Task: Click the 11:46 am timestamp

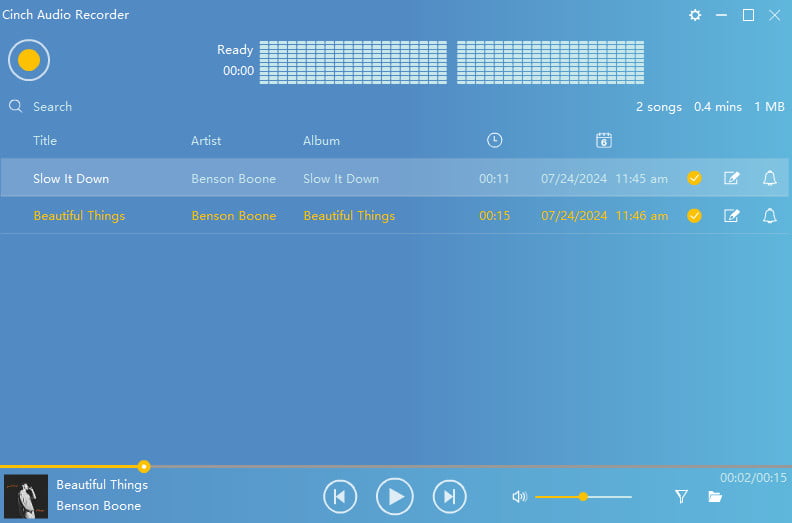Action: click(x=641, y=216)
